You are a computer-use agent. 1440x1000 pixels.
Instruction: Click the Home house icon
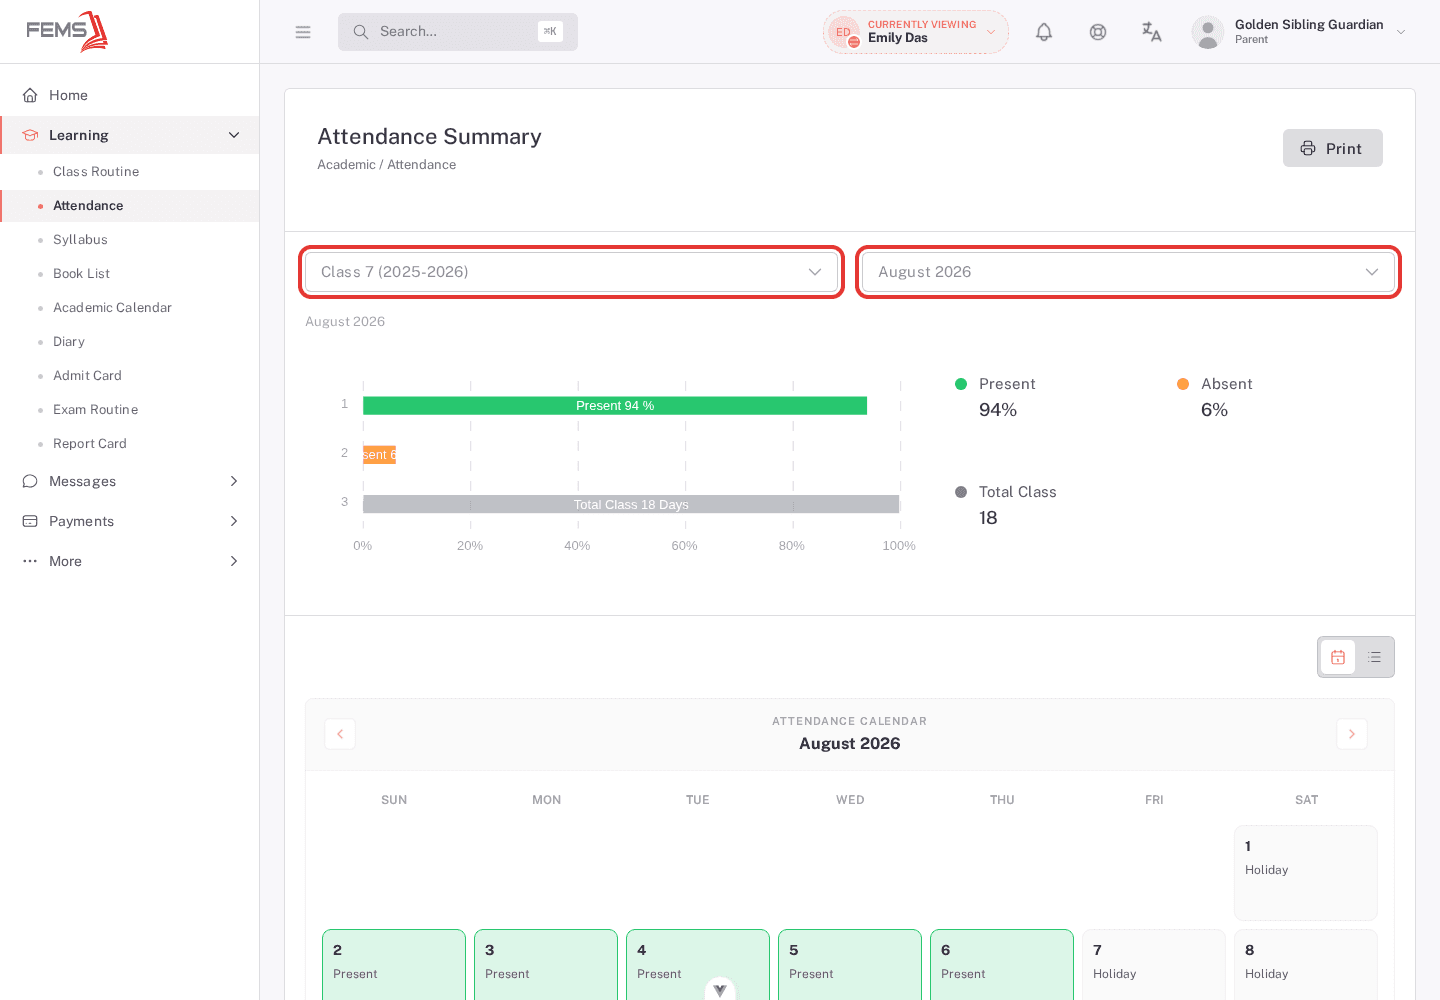(x=30, y=95)
